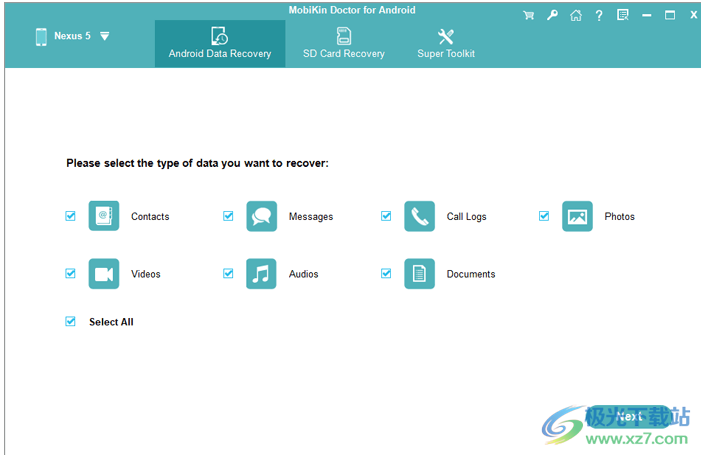
Task: Click the Contacts address book icon
Action: [x=103, y=216]
